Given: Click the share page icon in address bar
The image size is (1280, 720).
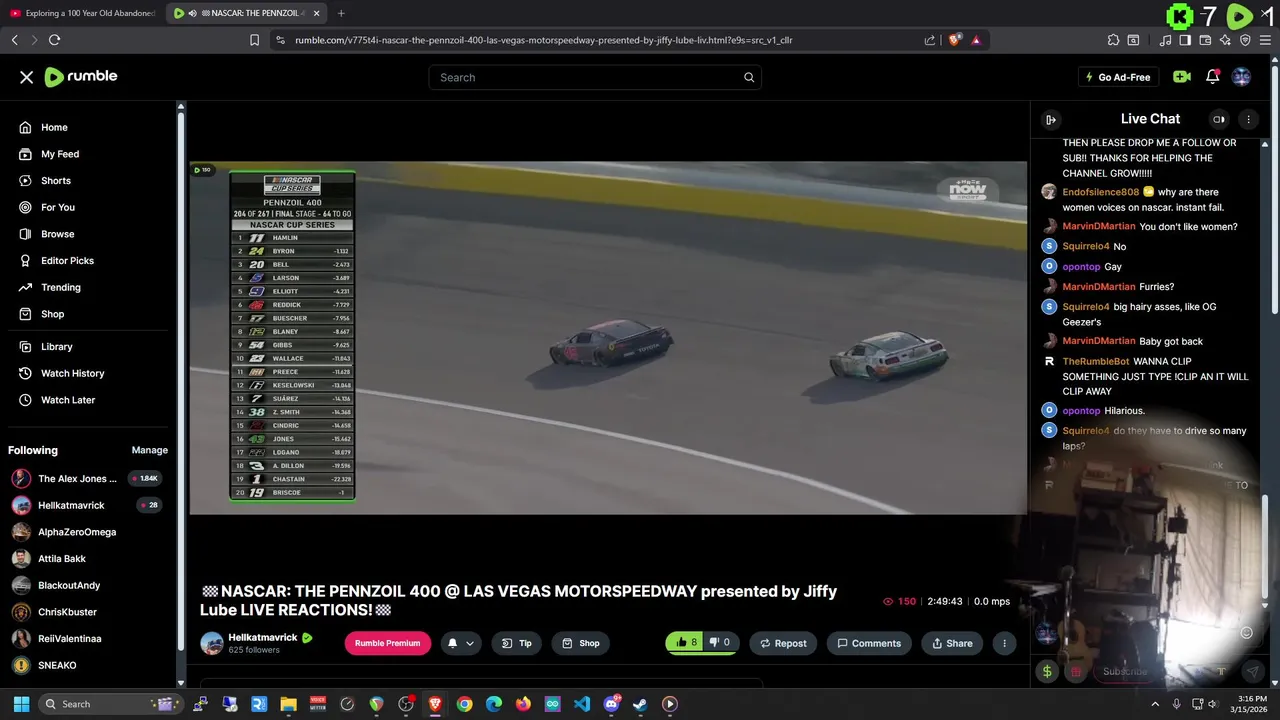Looking at the screenshot, I should (x=930, y=40).
